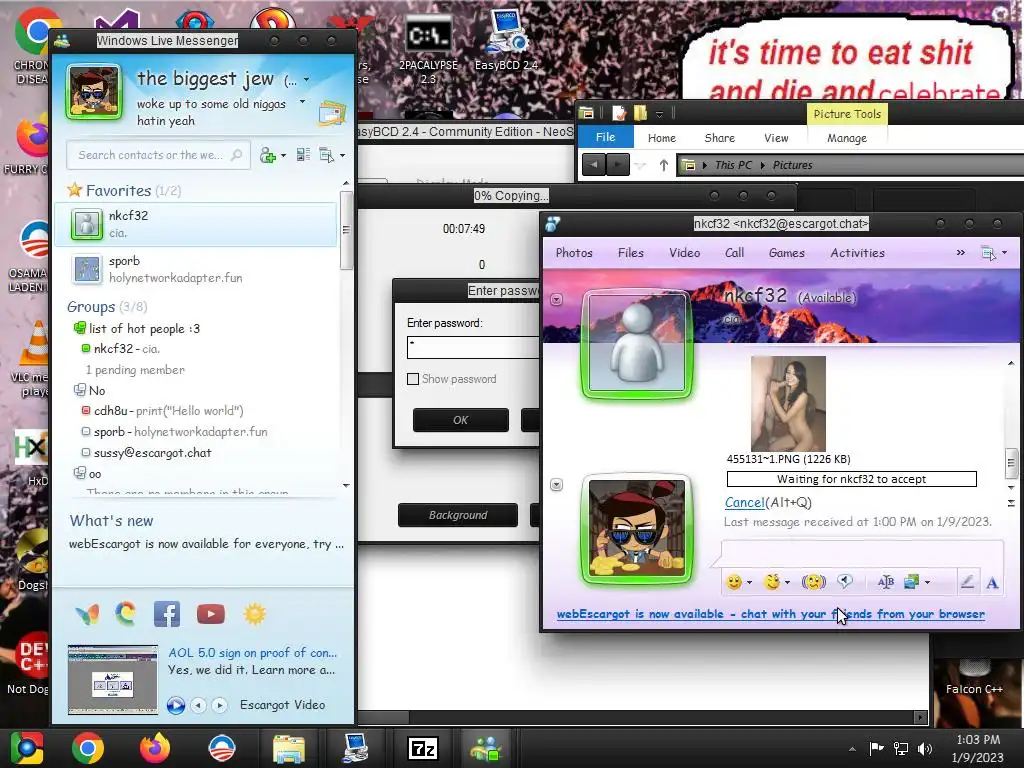This screenshot has height=768, width=1024.
Task: Open the emoticon picker dropdown in chat
Action: [x=749, y=582]
